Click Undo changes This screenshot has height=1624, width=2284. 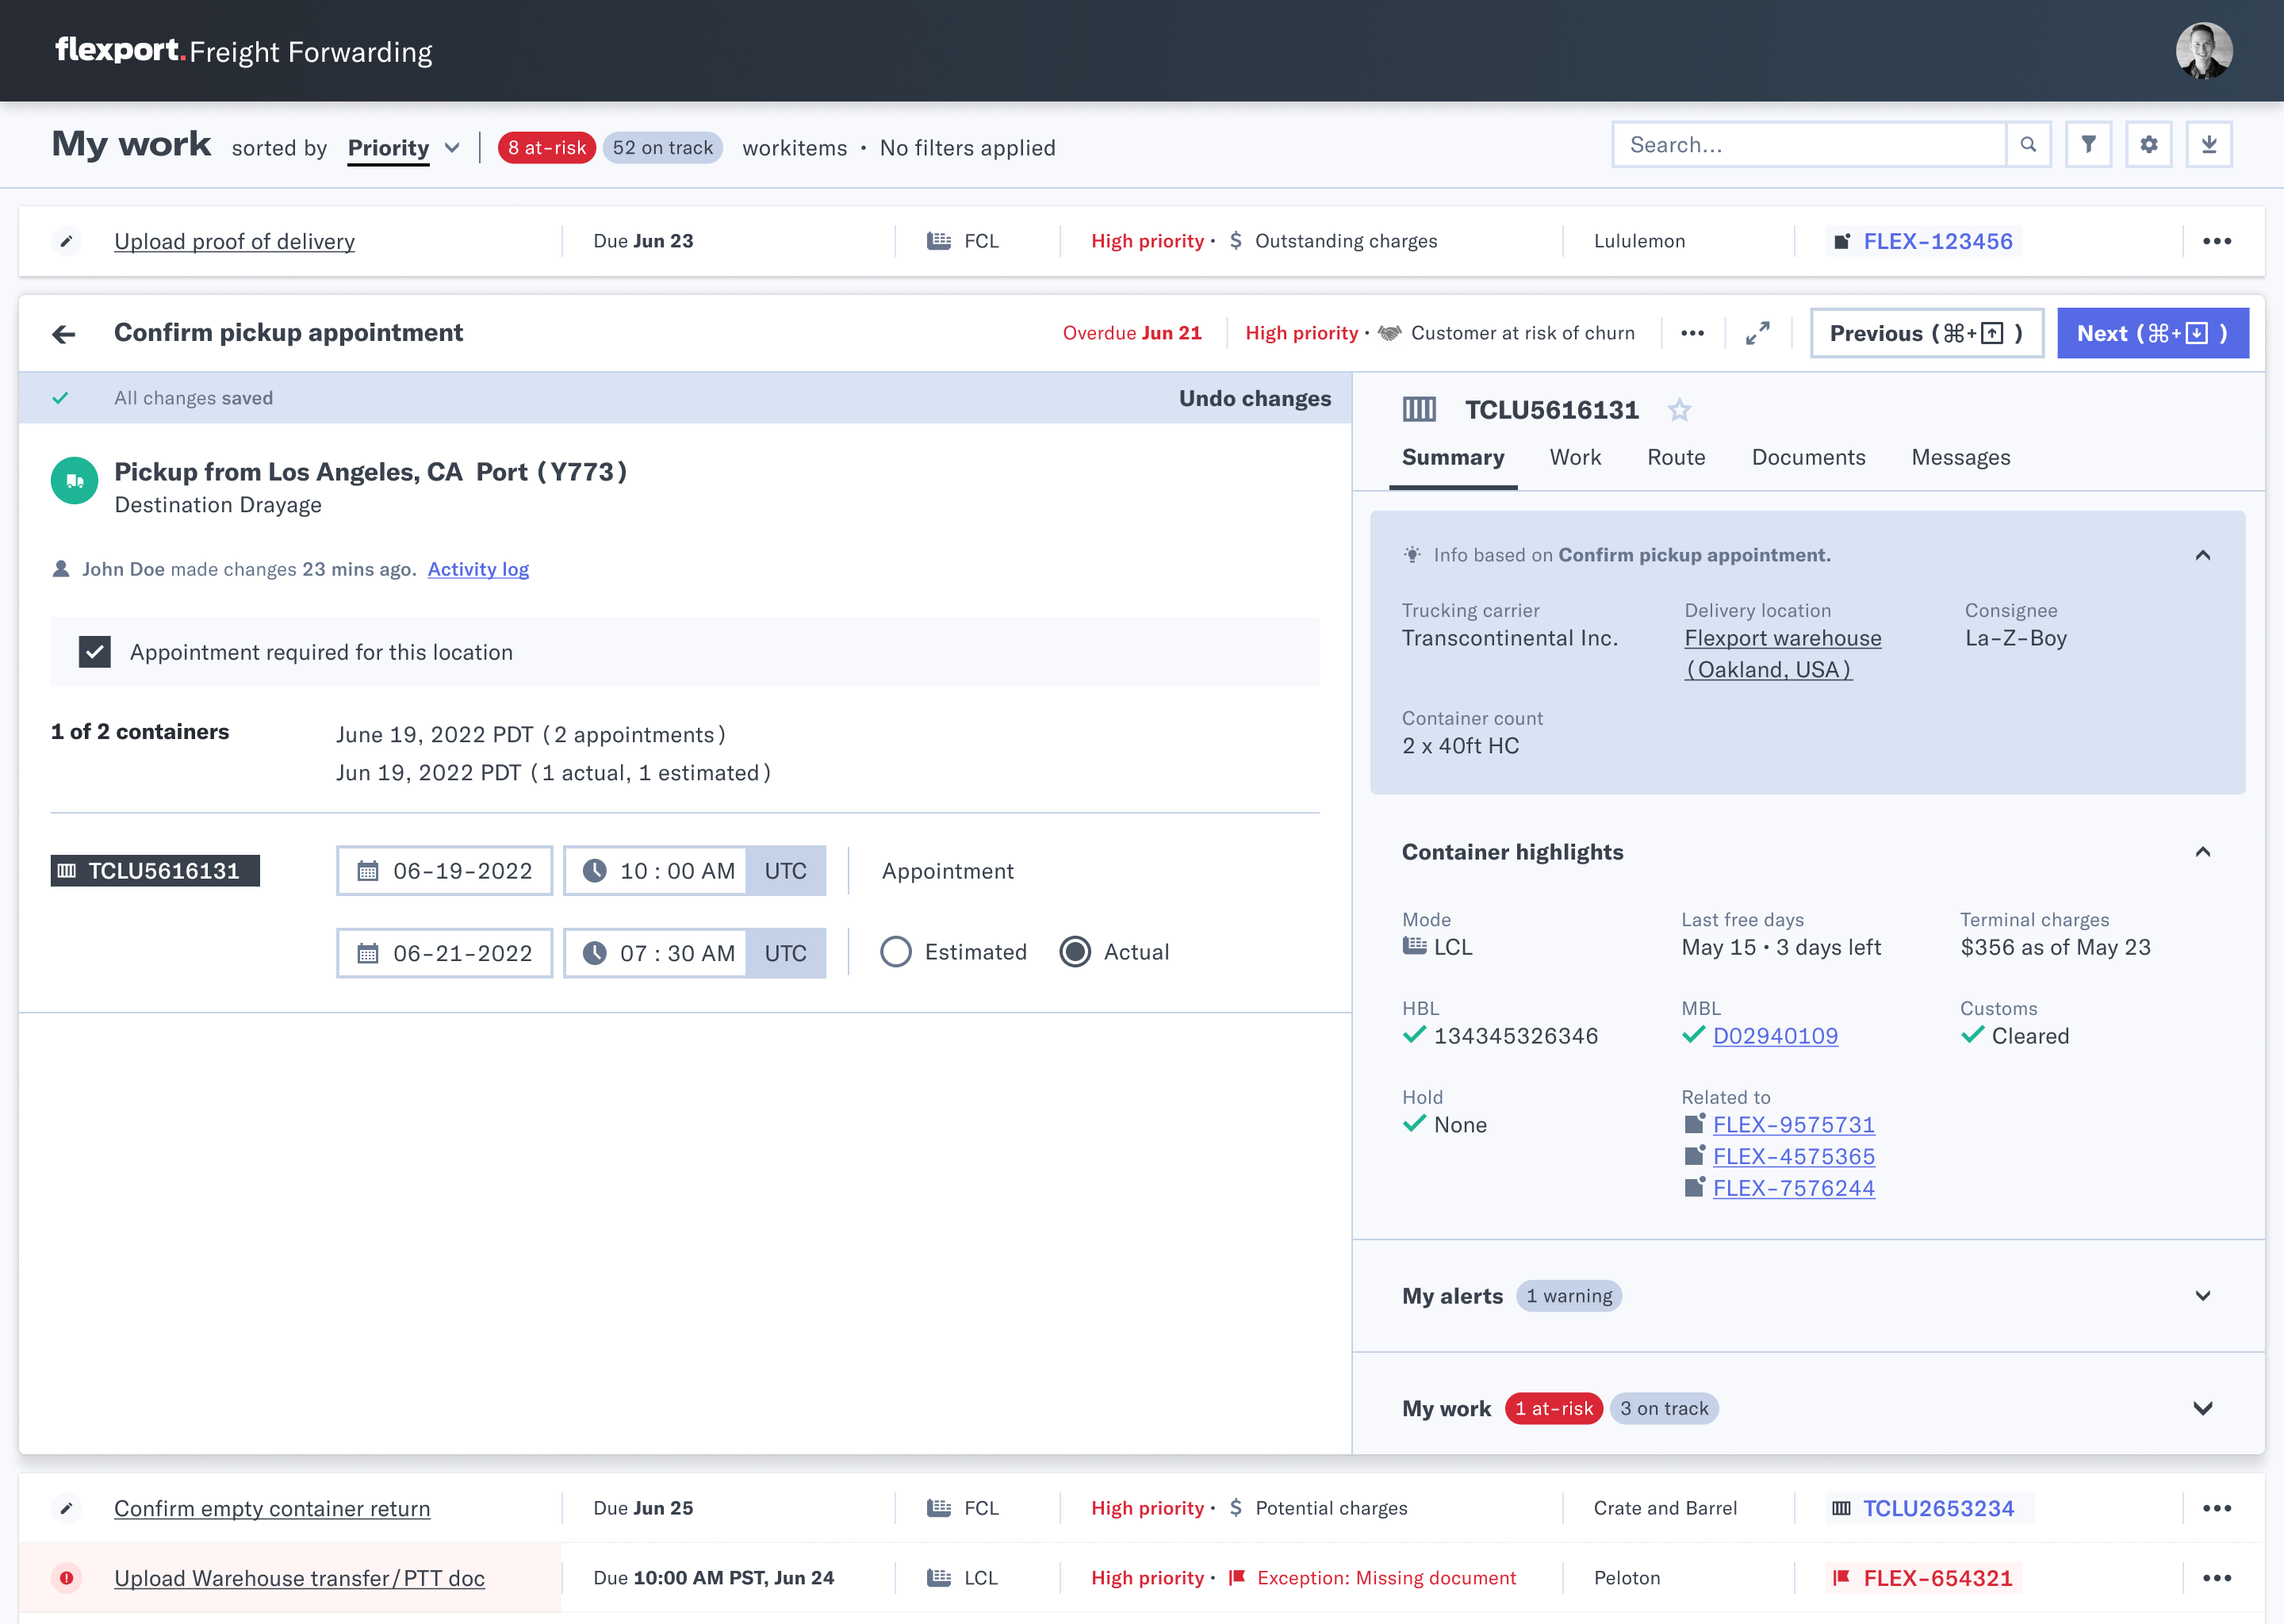click(1255, 398)
